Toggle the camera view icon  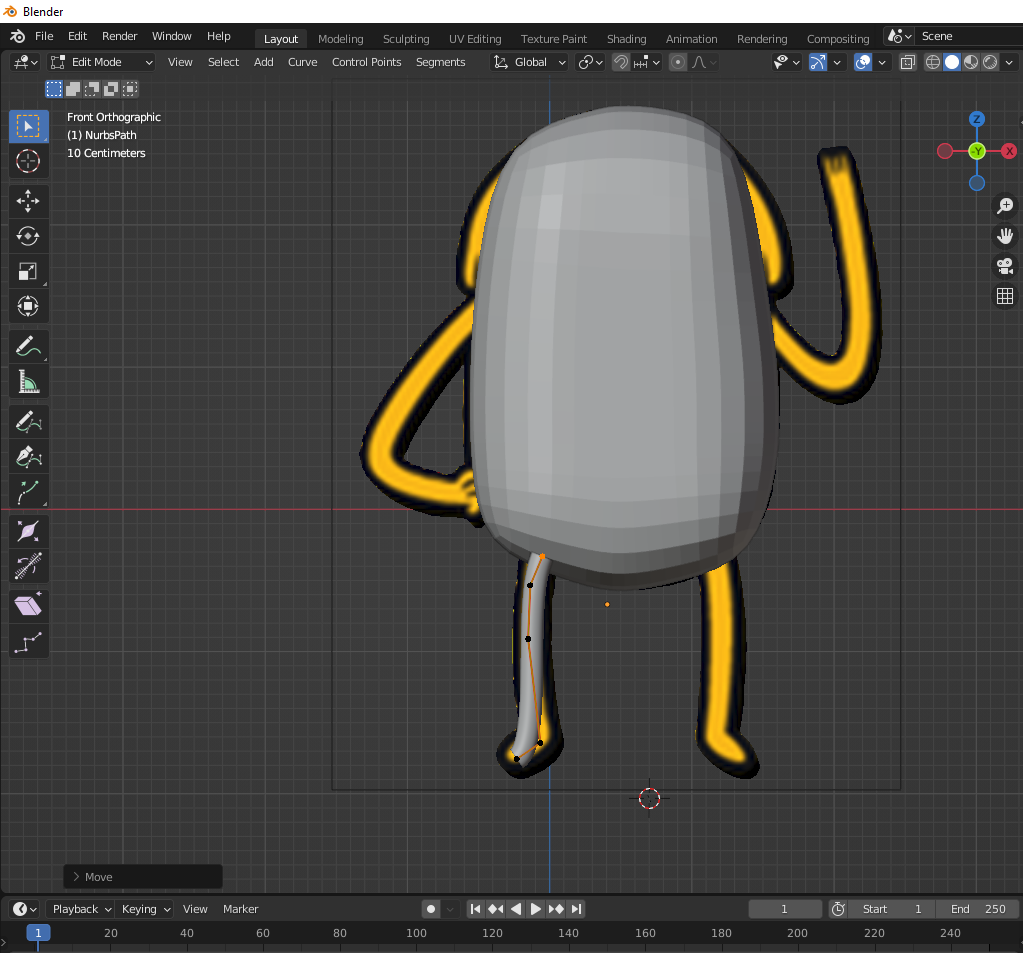coord(1005,266)
